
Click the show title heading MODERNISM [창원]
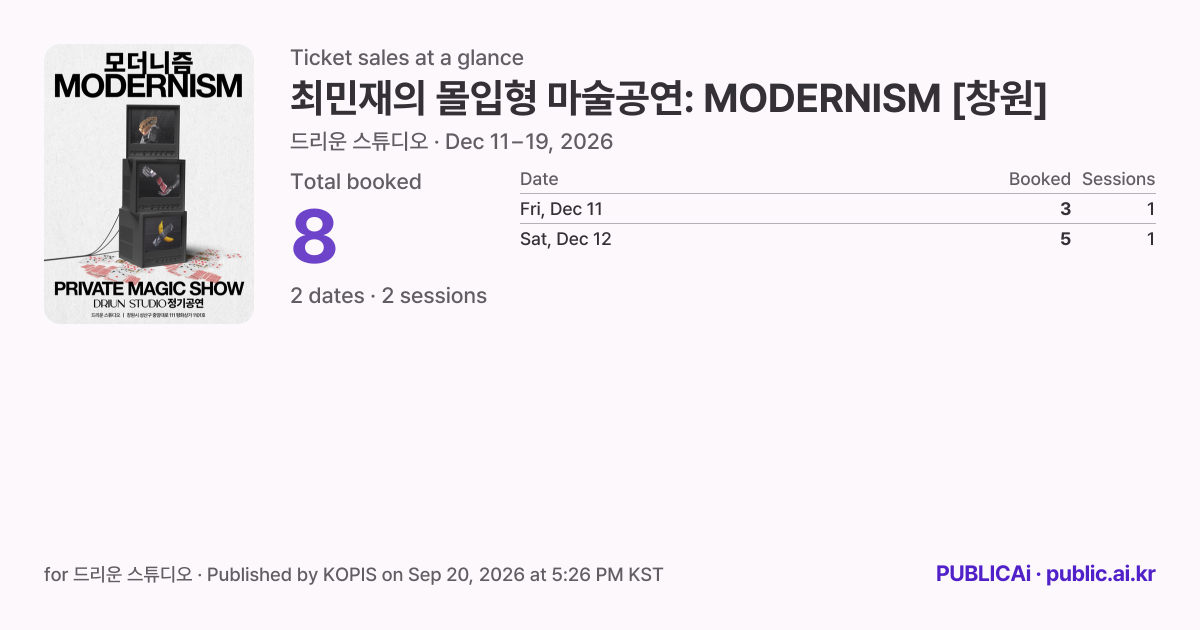[x=668, y=99]
